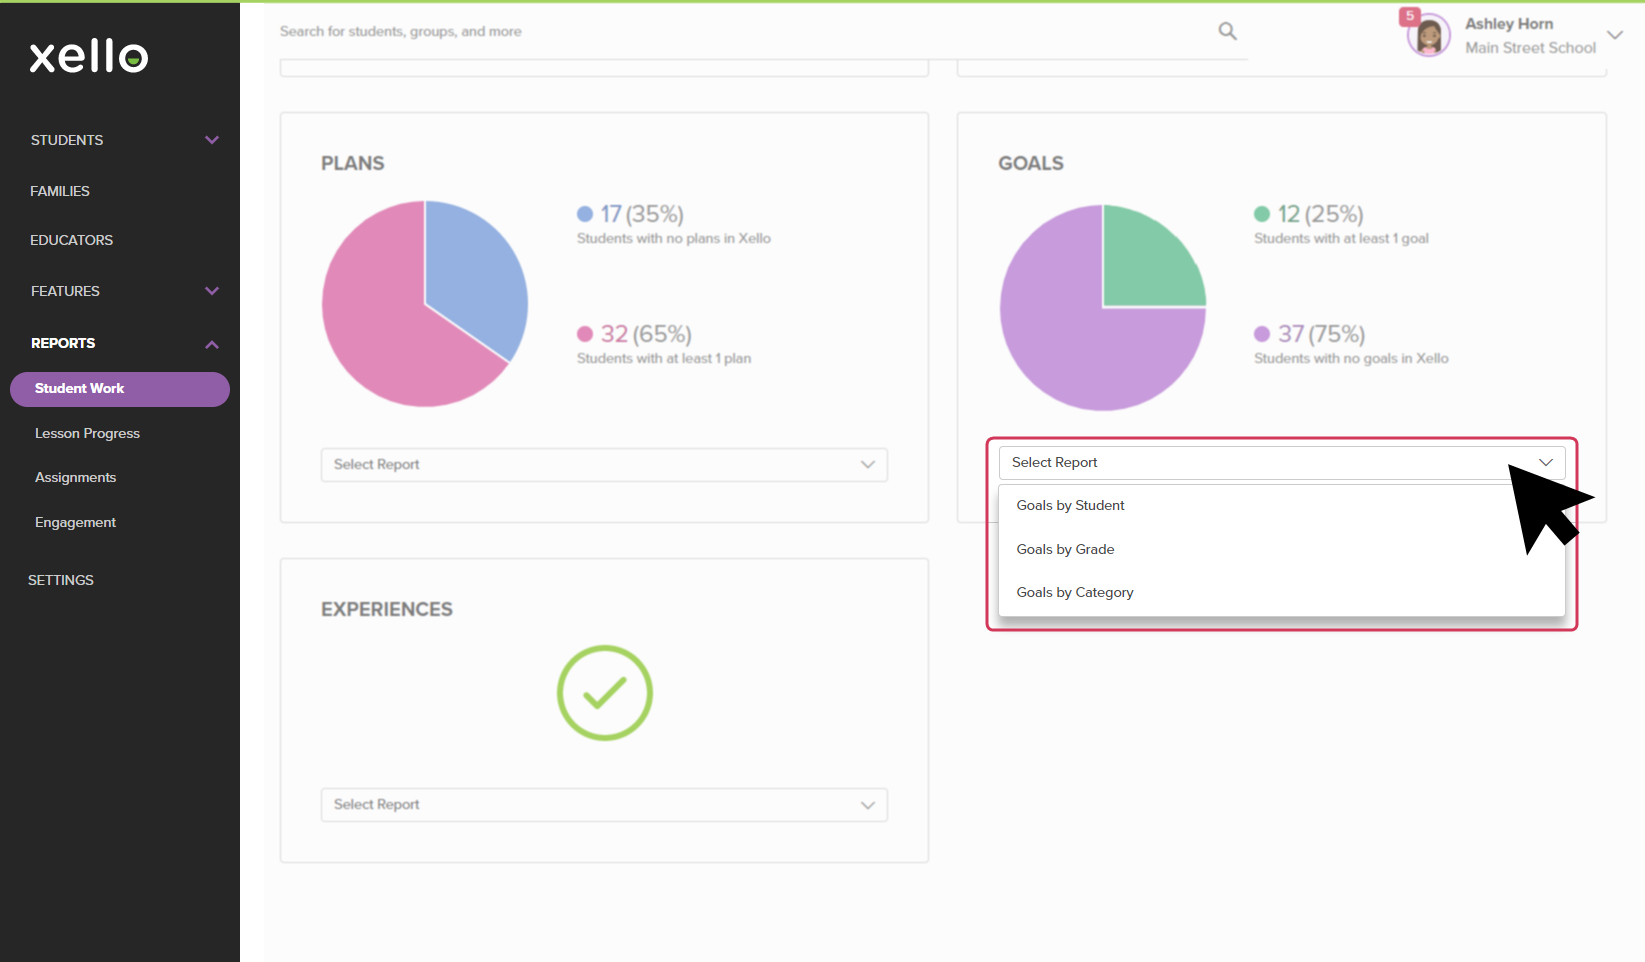1645x962 pixels.
Task: Open Settings in the sidebar
Action: pyautogui.click(x=61, y=580)
